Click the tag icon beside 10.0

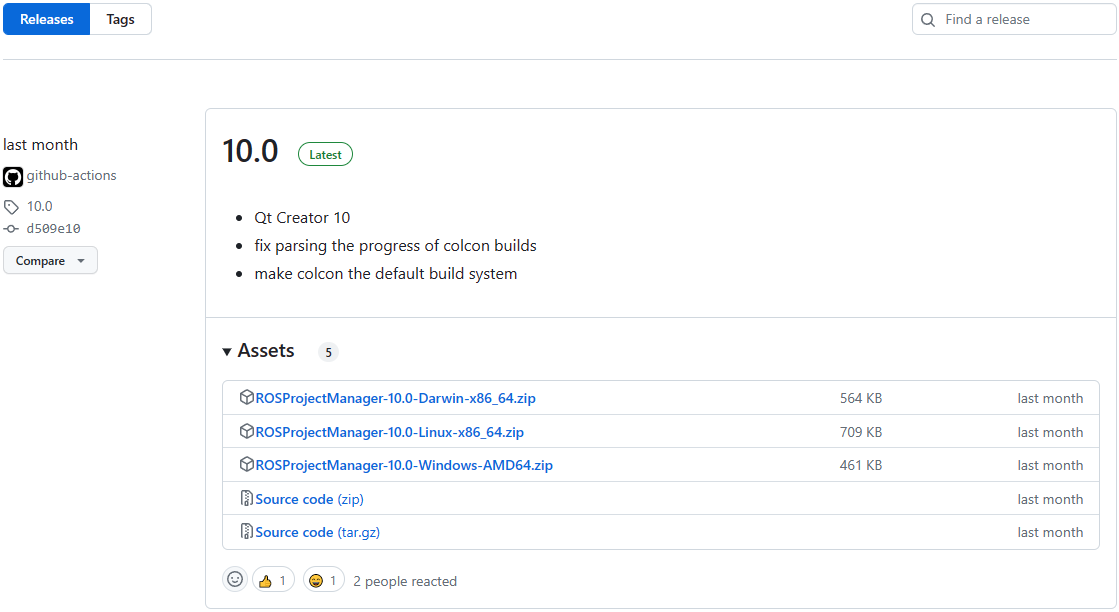(x=11, y=207)
